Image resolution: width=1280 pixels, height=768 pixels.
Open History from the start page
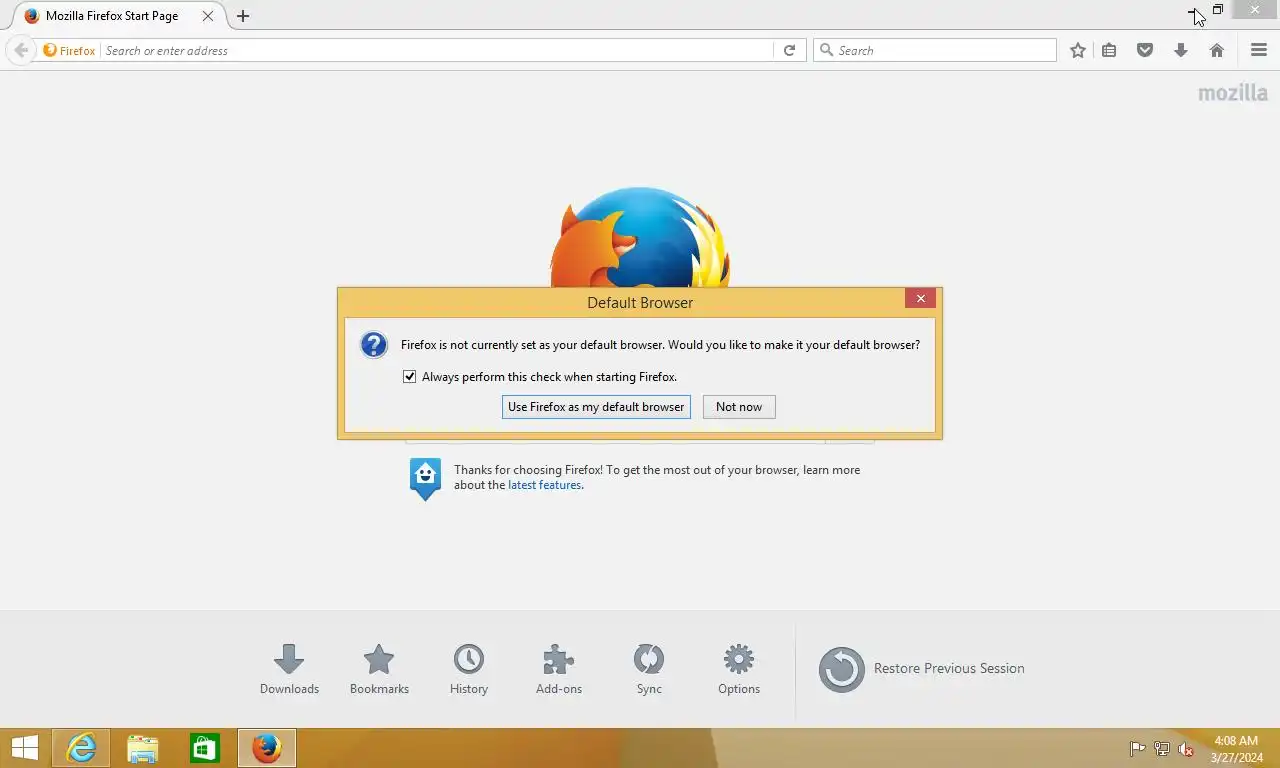coord(469,669)
